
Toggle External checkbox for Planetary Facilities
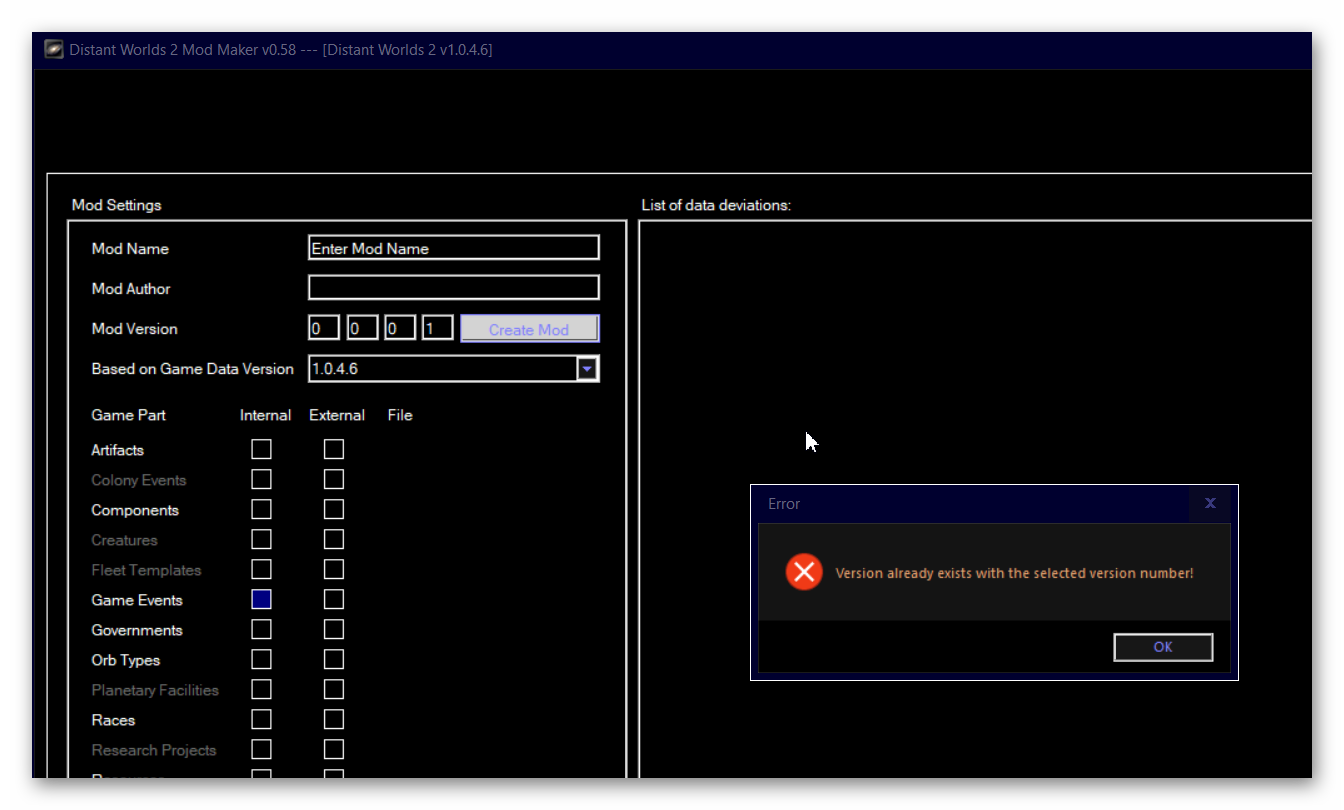click(x=334, y=689)
